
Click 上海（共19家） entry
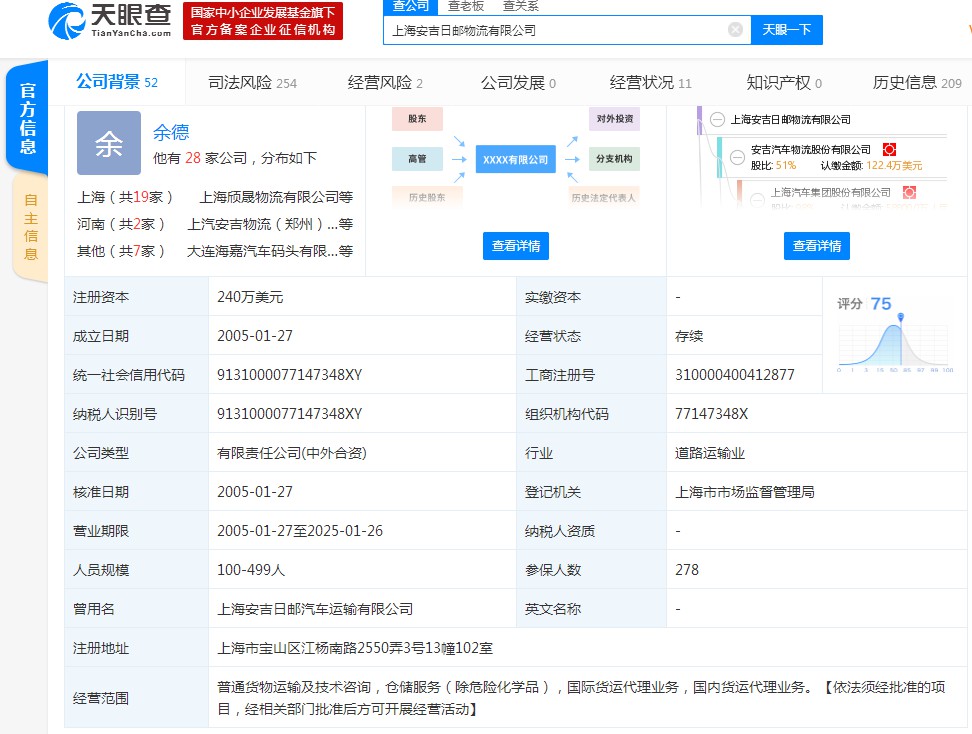(x=125, y=197)
